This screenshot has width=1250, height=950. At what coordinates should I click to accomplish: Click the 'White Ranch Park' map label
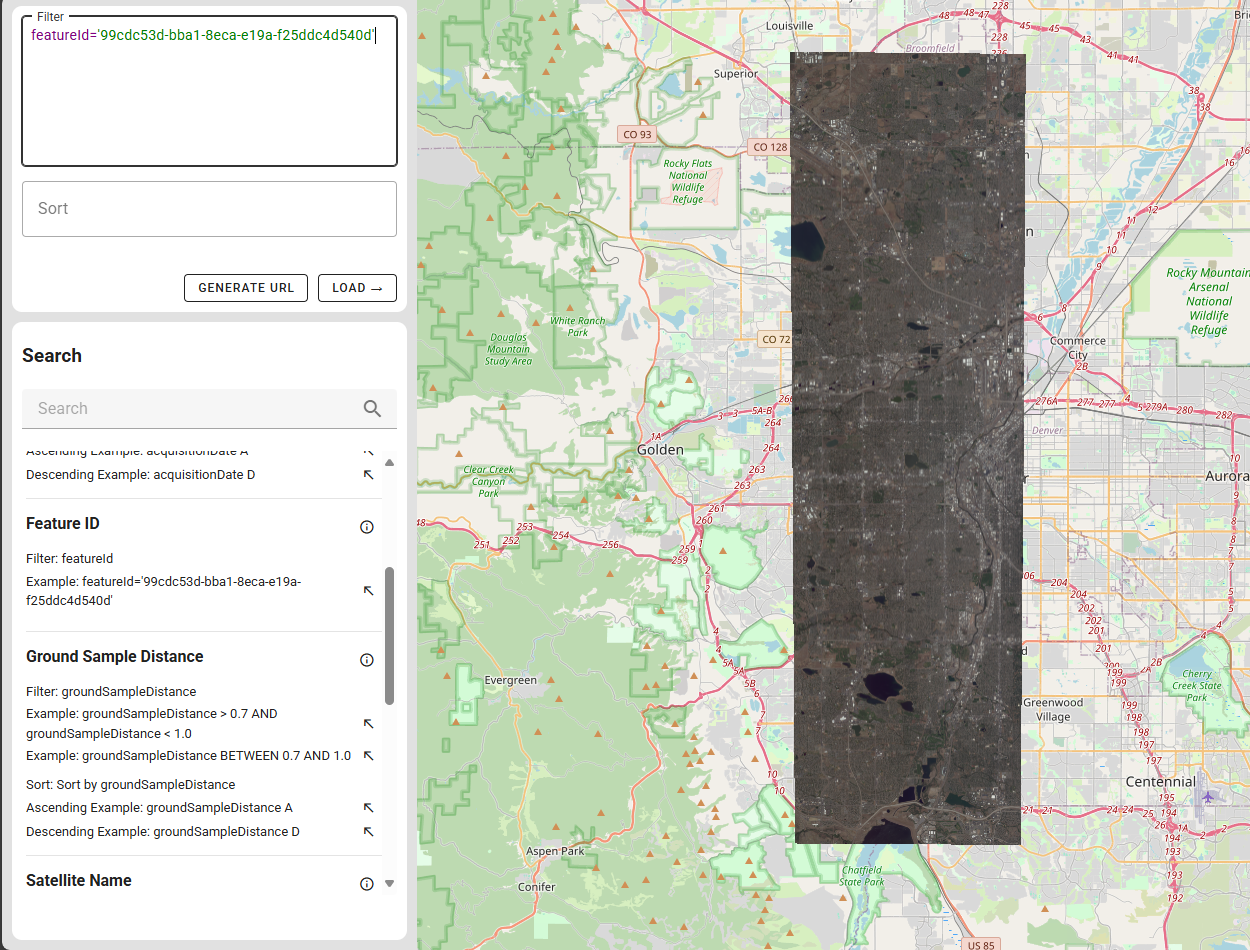click(x=577, y=327)
